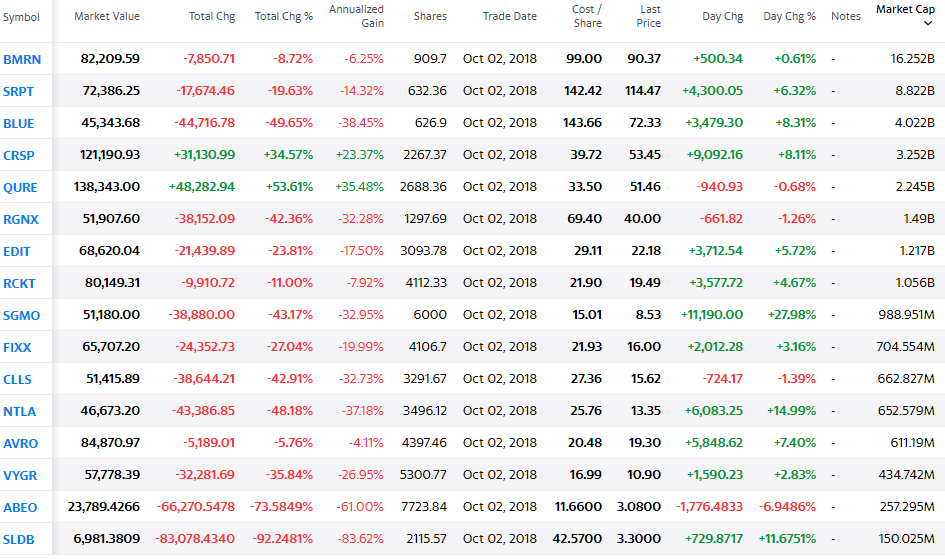The image size is (945, 559).
Task: Sort by Total Chg % column
Action: point(283,17)
